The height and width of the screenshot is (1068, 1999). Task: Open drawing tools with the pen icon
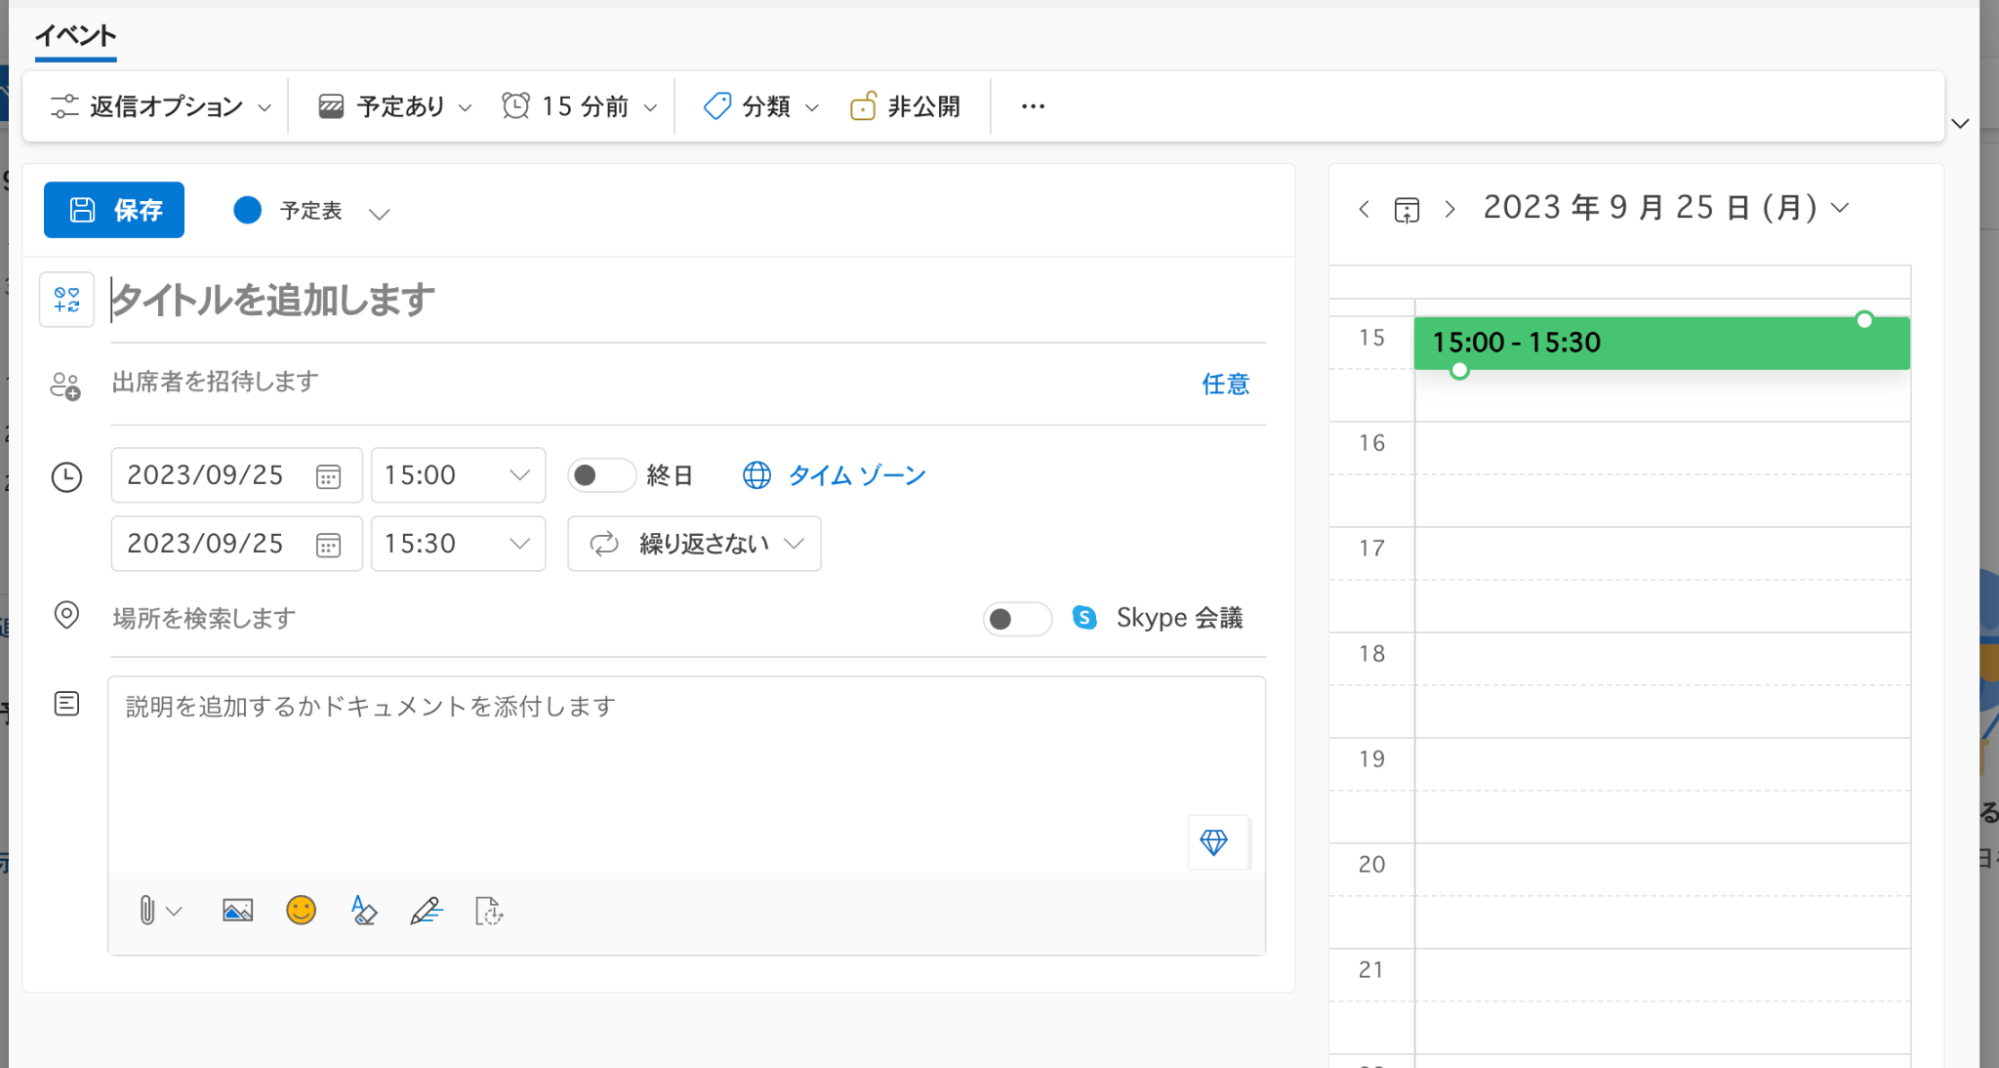click(x=426, y=910)
